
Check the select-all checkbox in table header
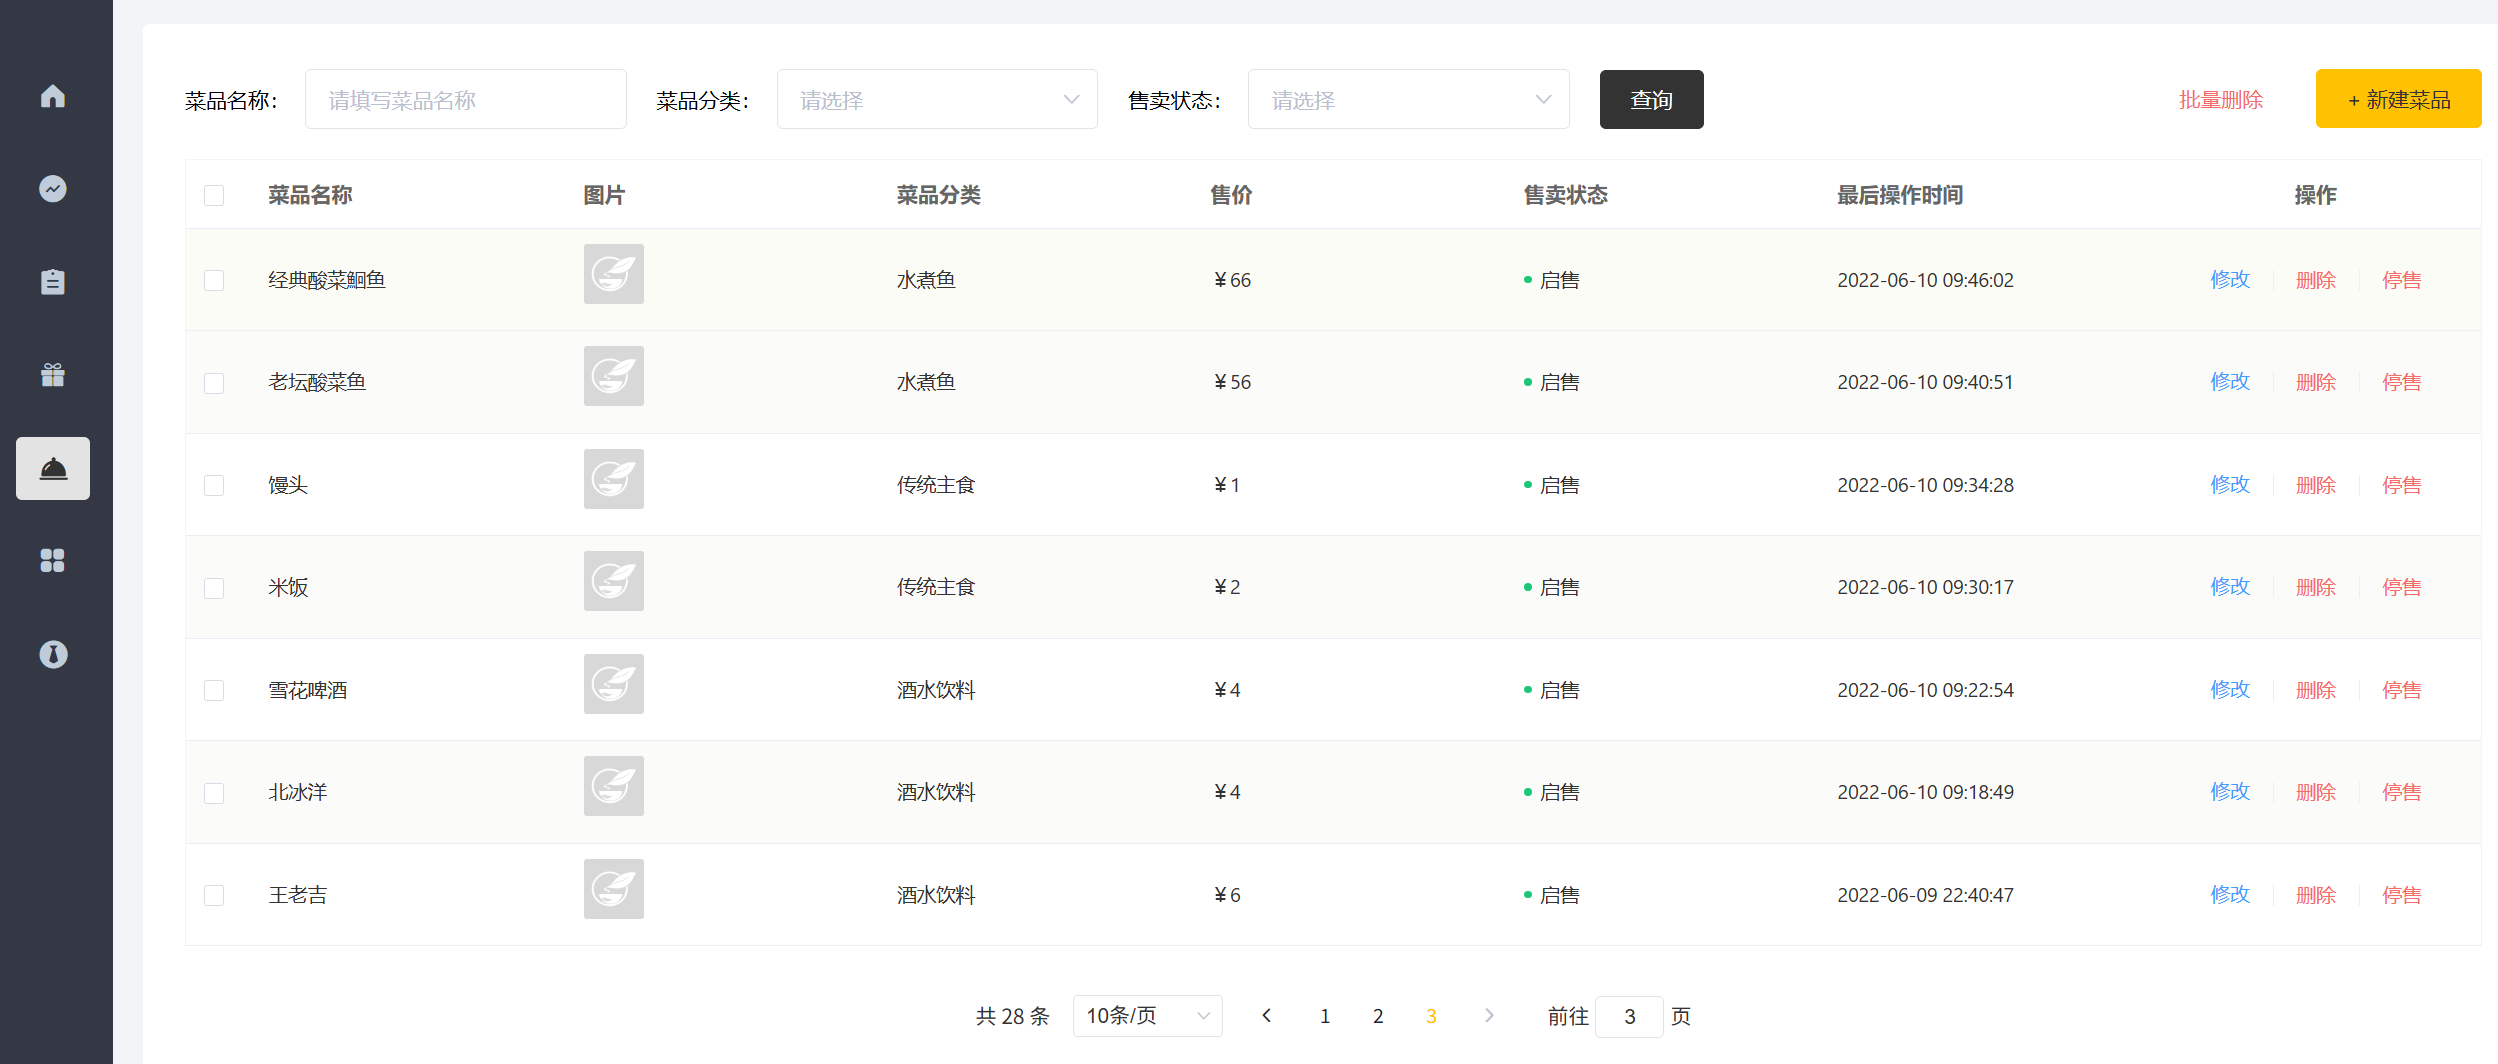click(x=214, y=195)
